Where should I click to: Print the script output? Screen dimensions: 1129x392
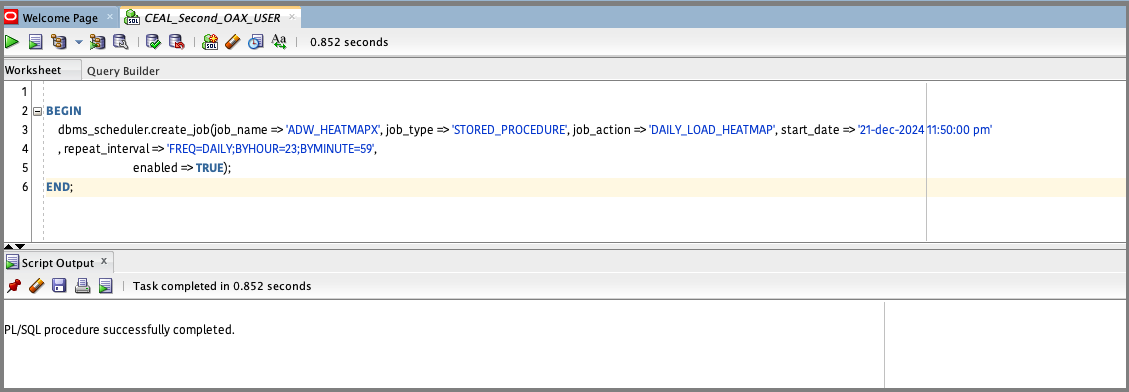83,286
